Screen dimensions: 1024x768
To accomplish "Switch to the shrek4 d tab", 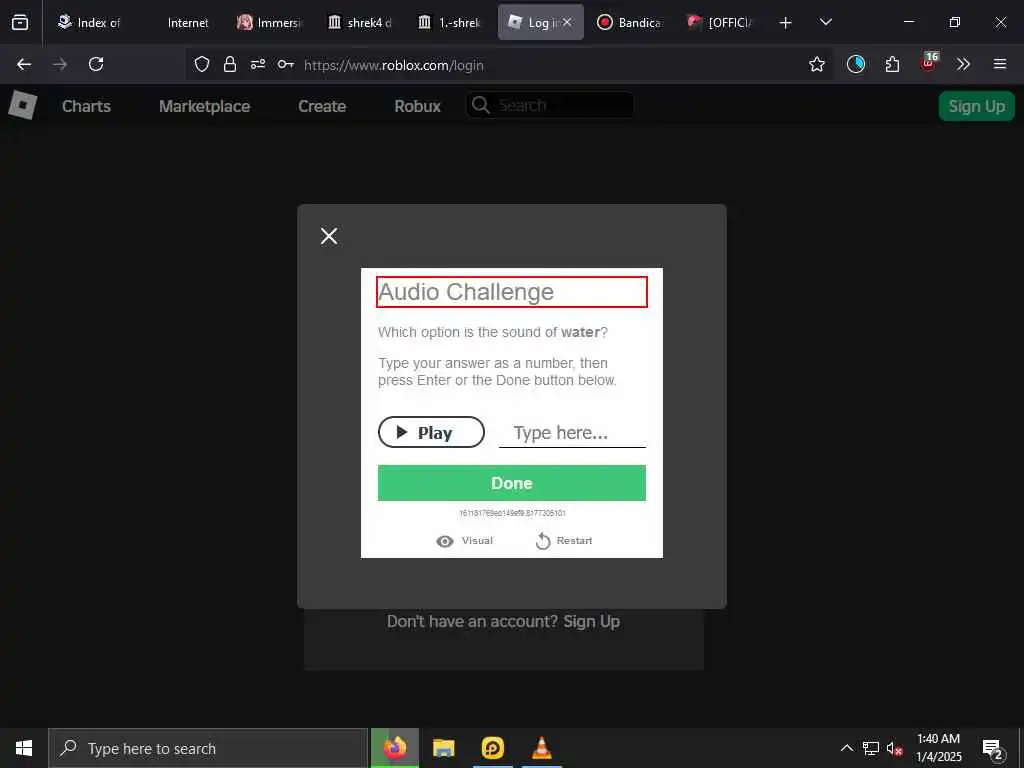I will pyautogui.click(x=359, y=22).
